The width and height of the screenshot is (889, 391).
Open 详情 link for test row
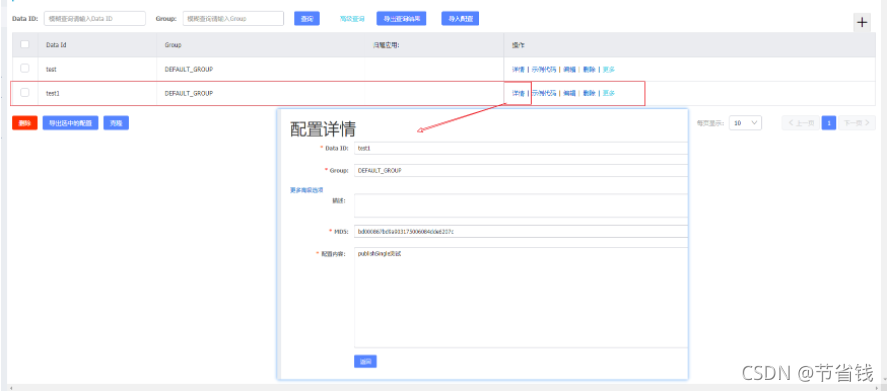coord(518,69)
